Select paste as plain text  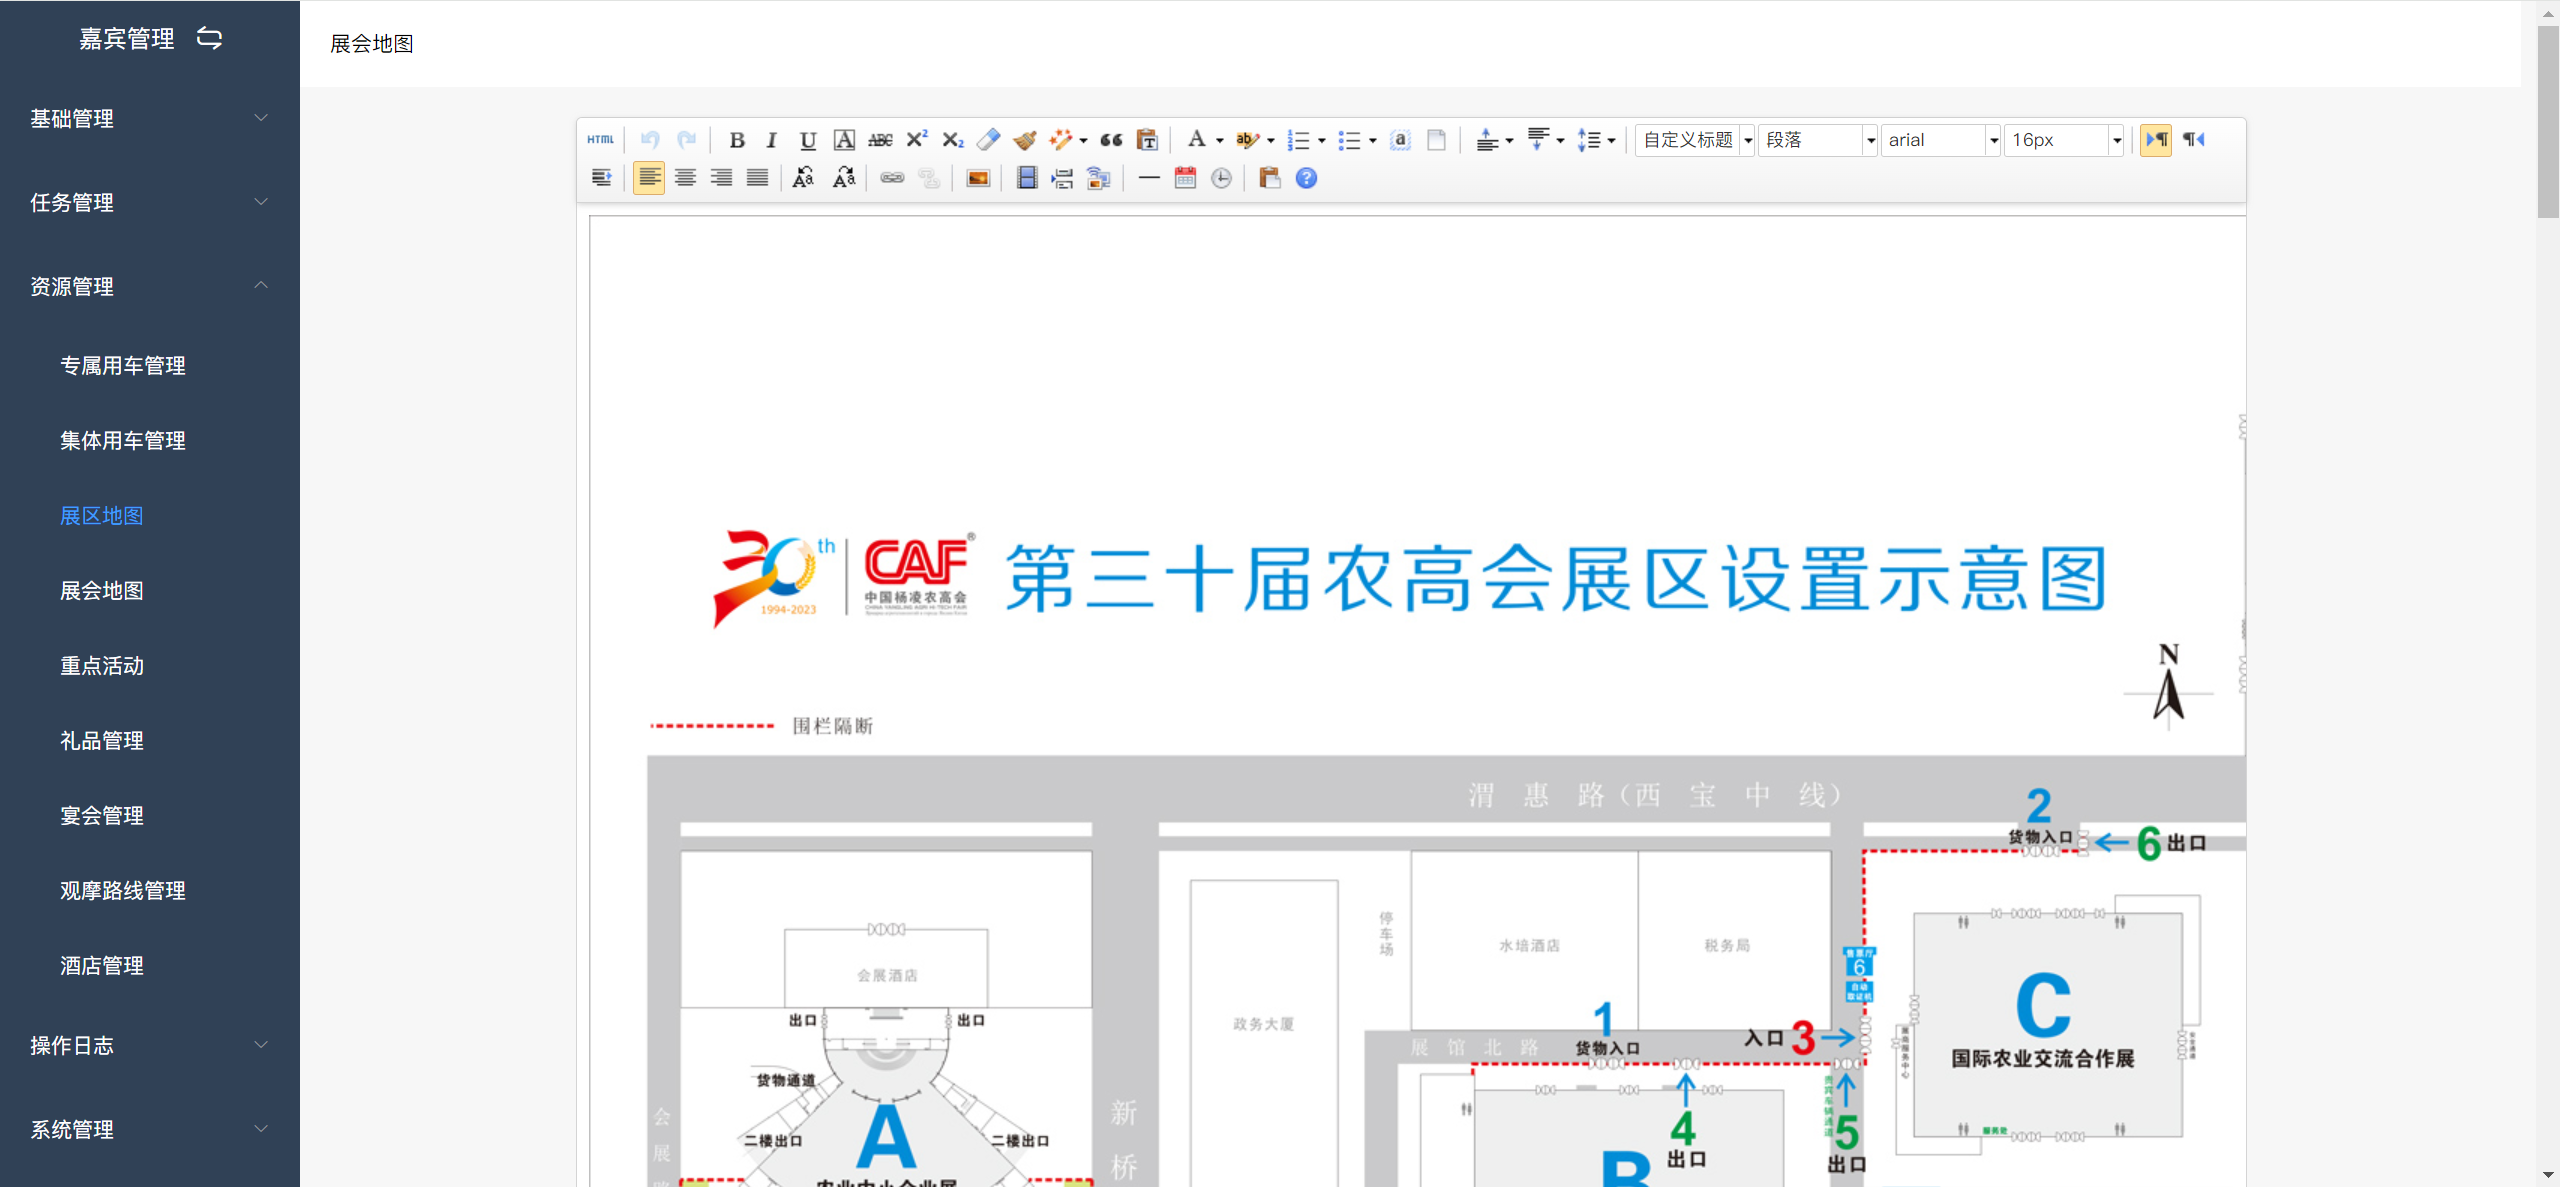(1148, 140)
